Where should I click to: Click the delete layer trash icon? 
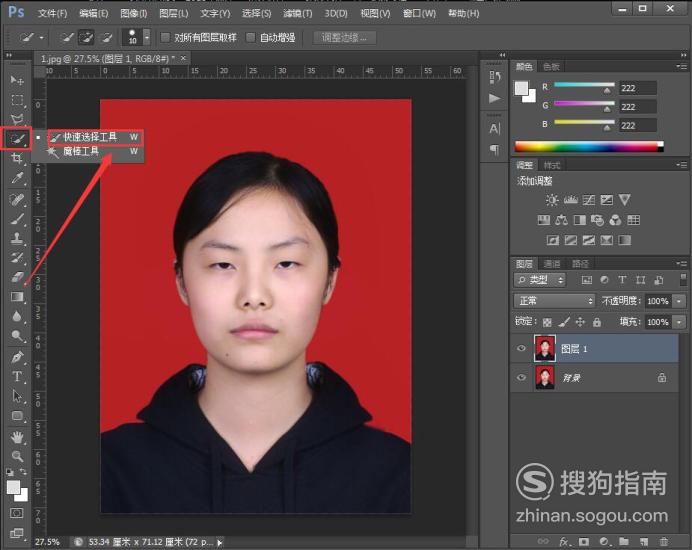[x=663, y=541]
